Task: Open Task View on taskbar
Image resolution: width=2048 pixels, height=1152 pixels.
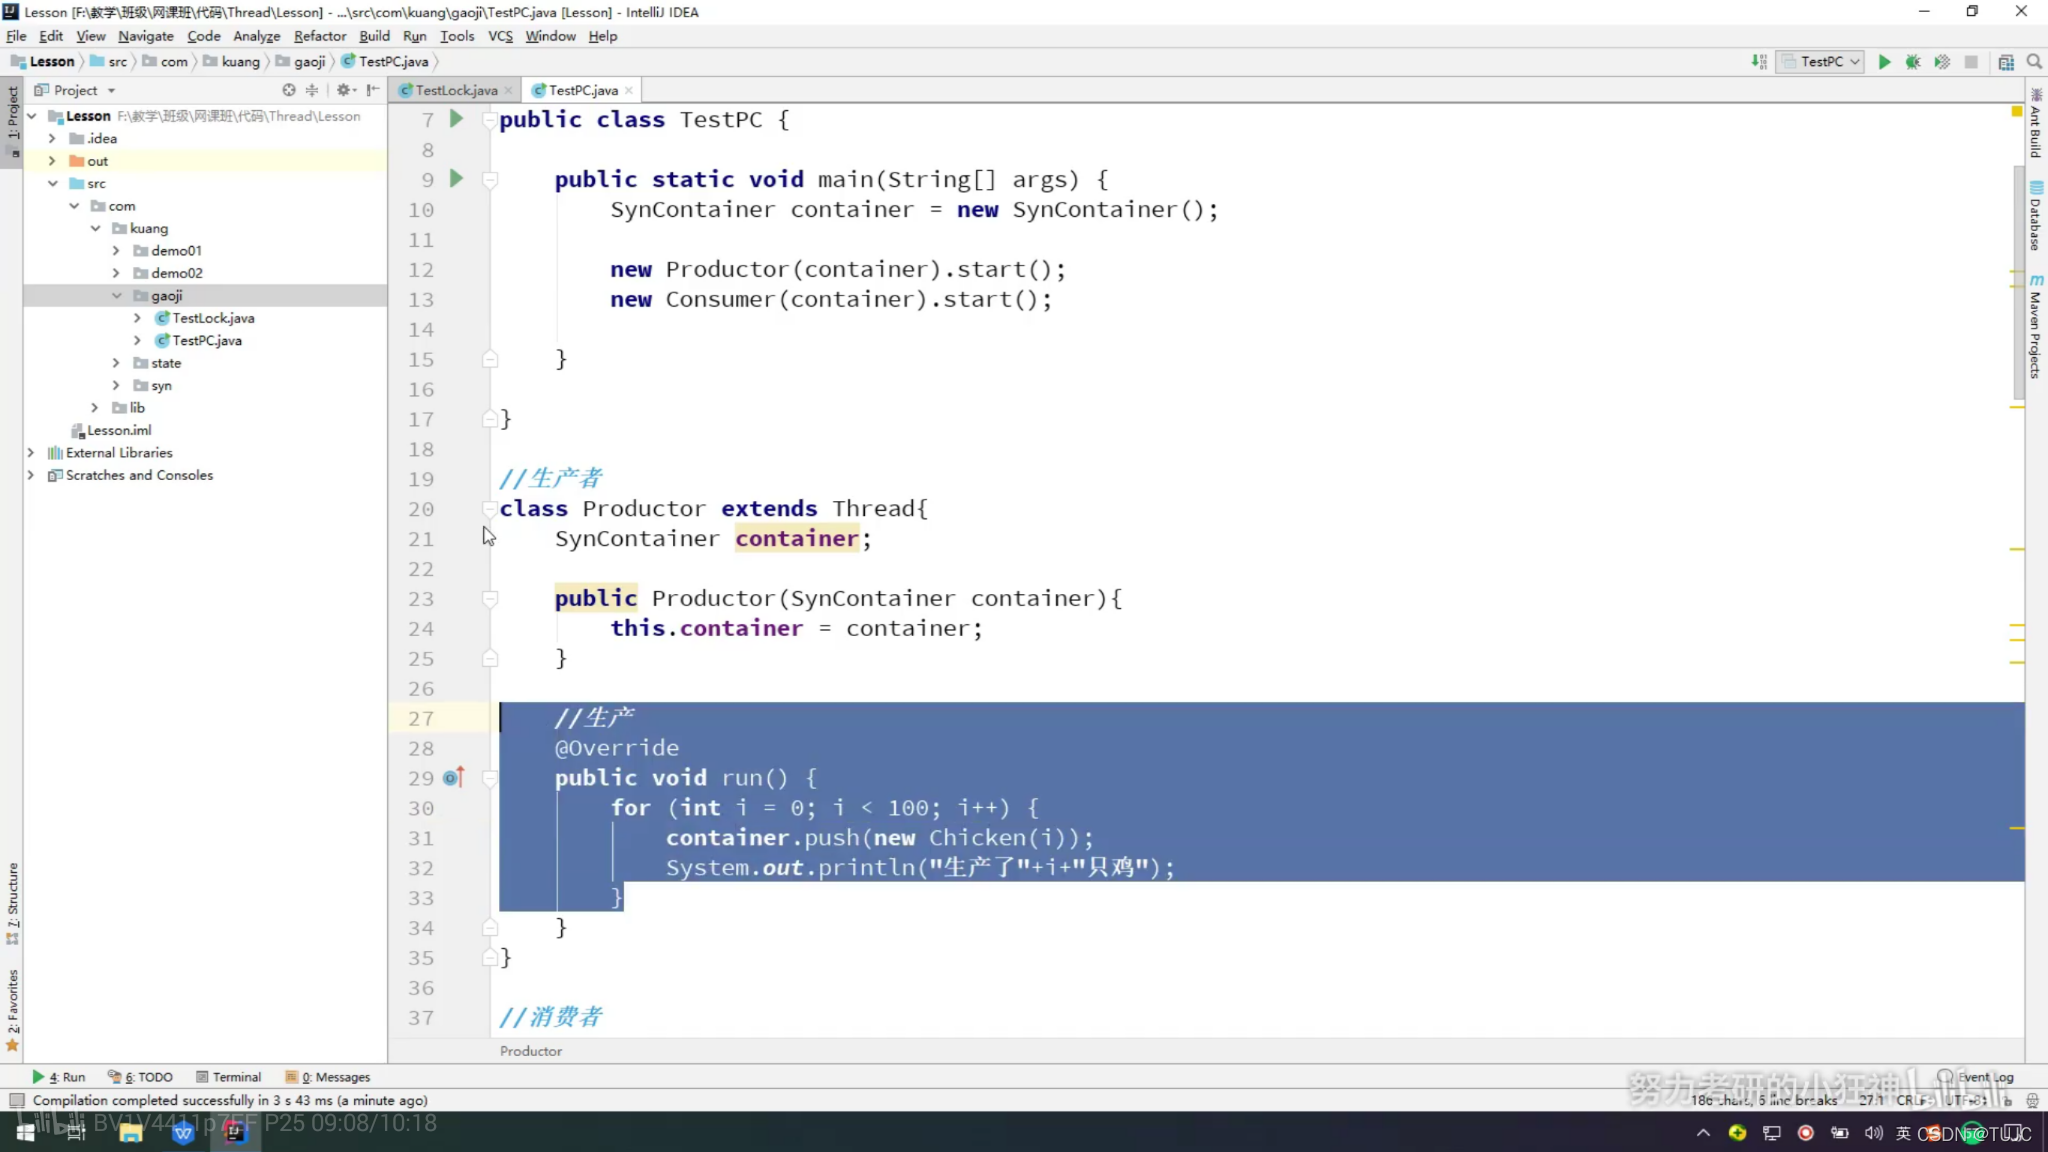Action: coord(76,1132)
